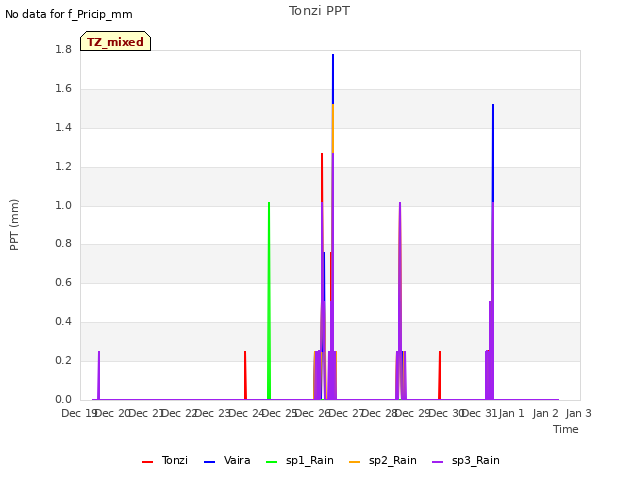The height and width of the screenshot is (480, 640).
Task: Click the red Tonzi spike near Dec 30
Action: click(440, 375)
